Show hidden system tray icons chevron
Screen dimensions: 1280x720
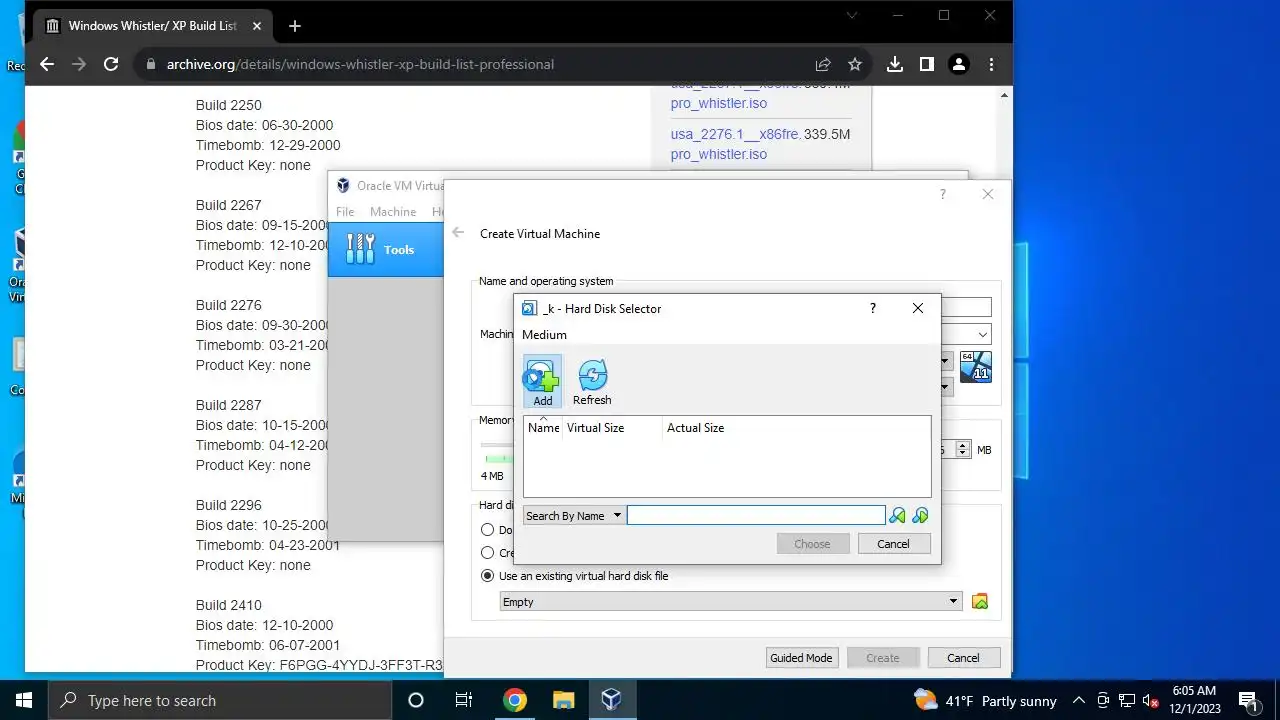tap(1079, 700)
